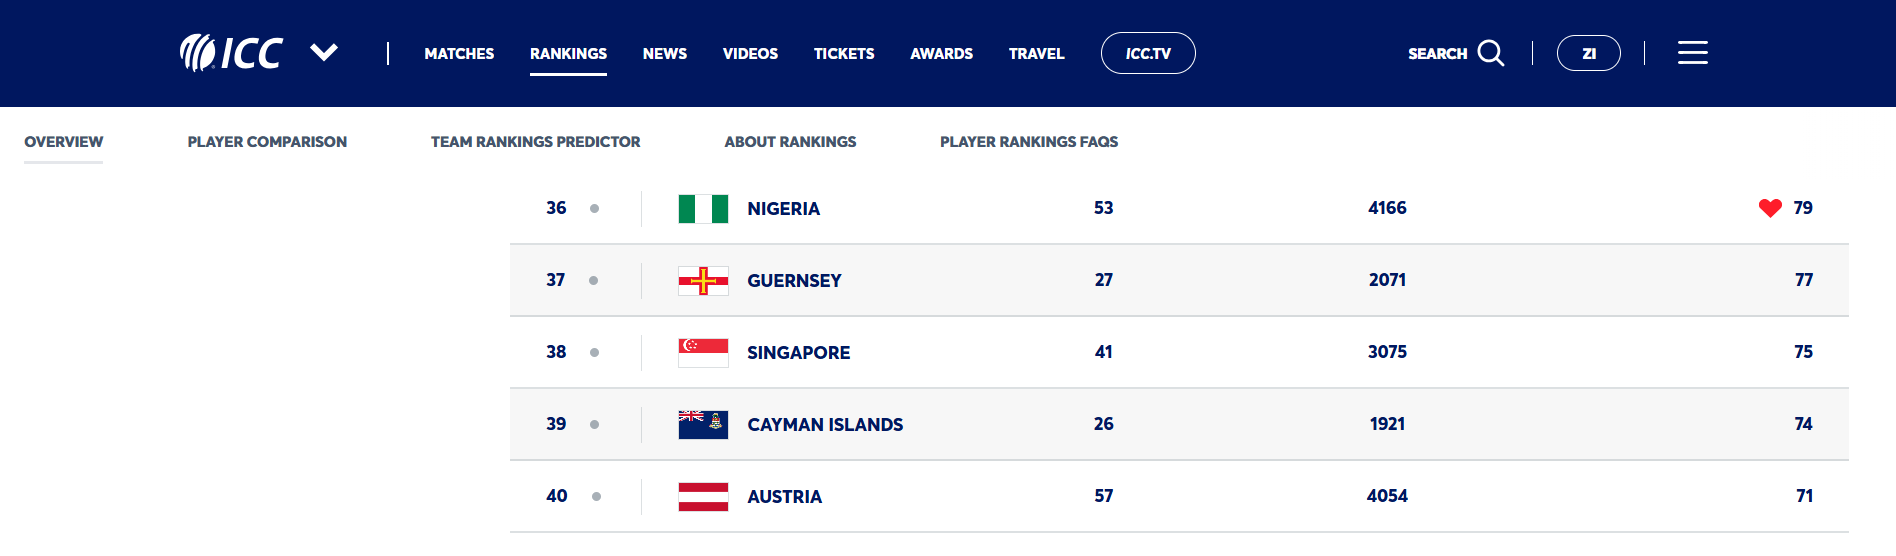Screen dimensions: 1896x556
Task: Select the Cayman Islands row name
Action: [x=825, y=425]
